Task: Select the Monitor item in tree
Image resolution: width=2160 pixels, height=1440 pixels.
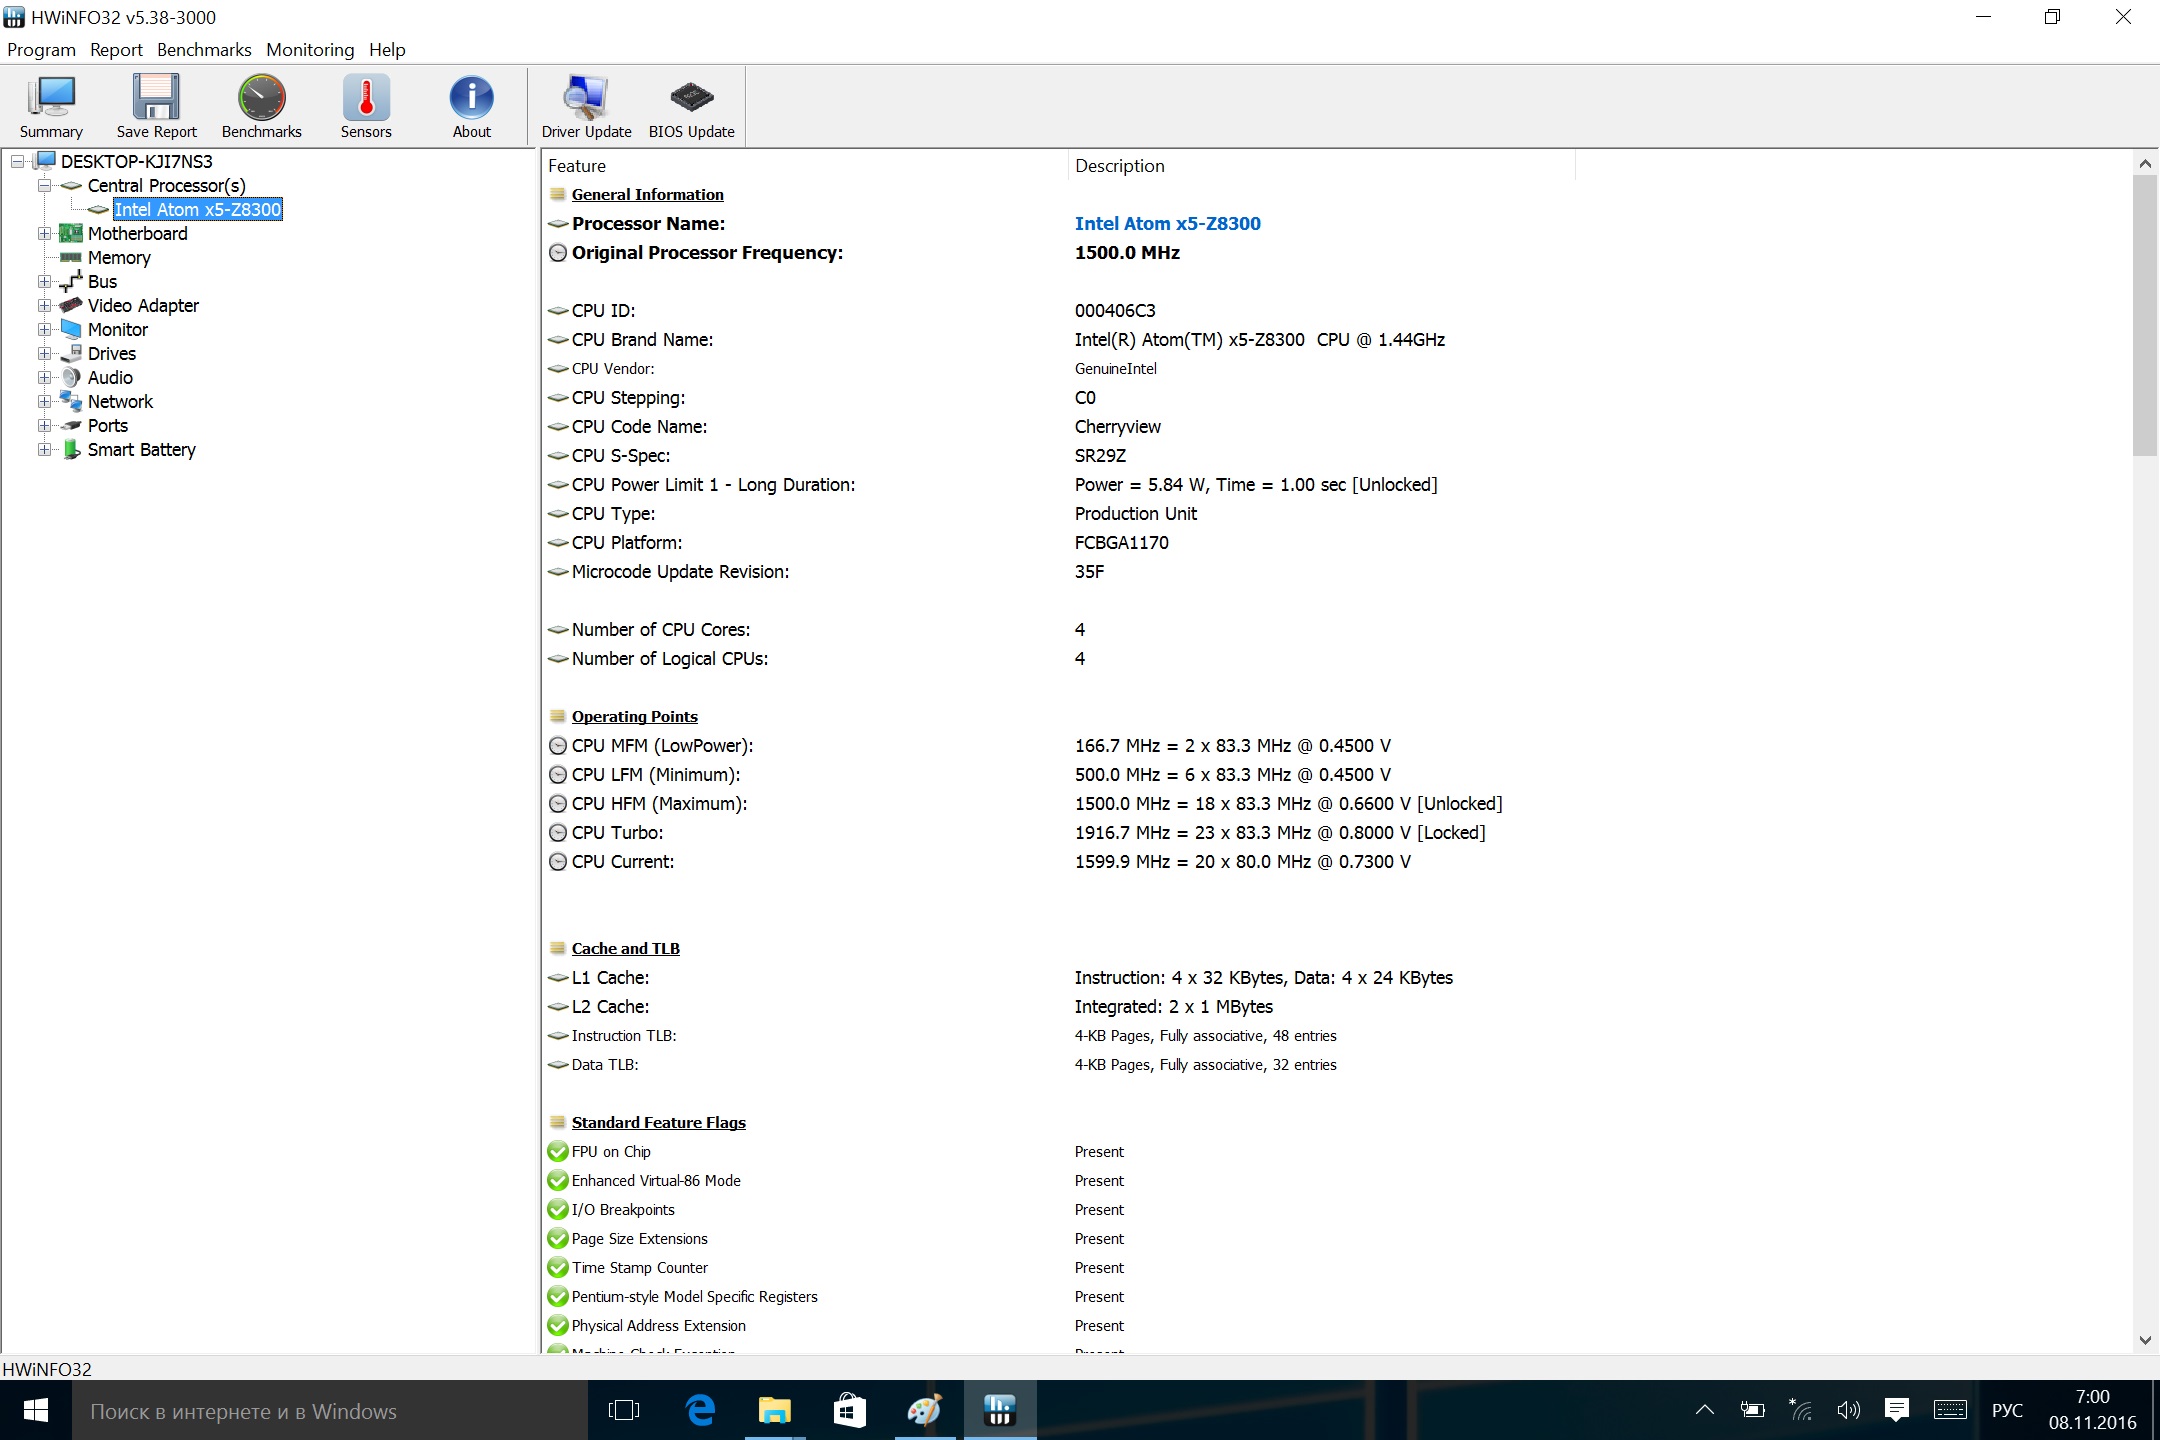Action: [118, 329]
